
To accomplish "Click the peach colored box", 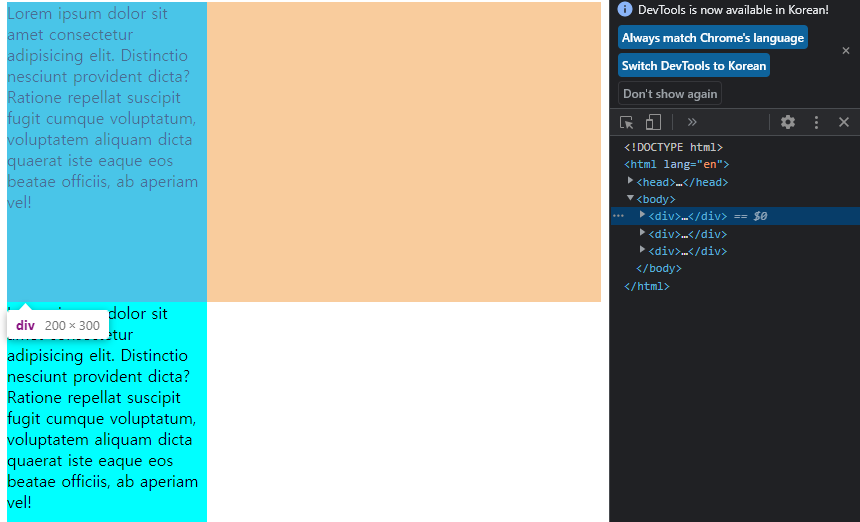I will point(404,152).
